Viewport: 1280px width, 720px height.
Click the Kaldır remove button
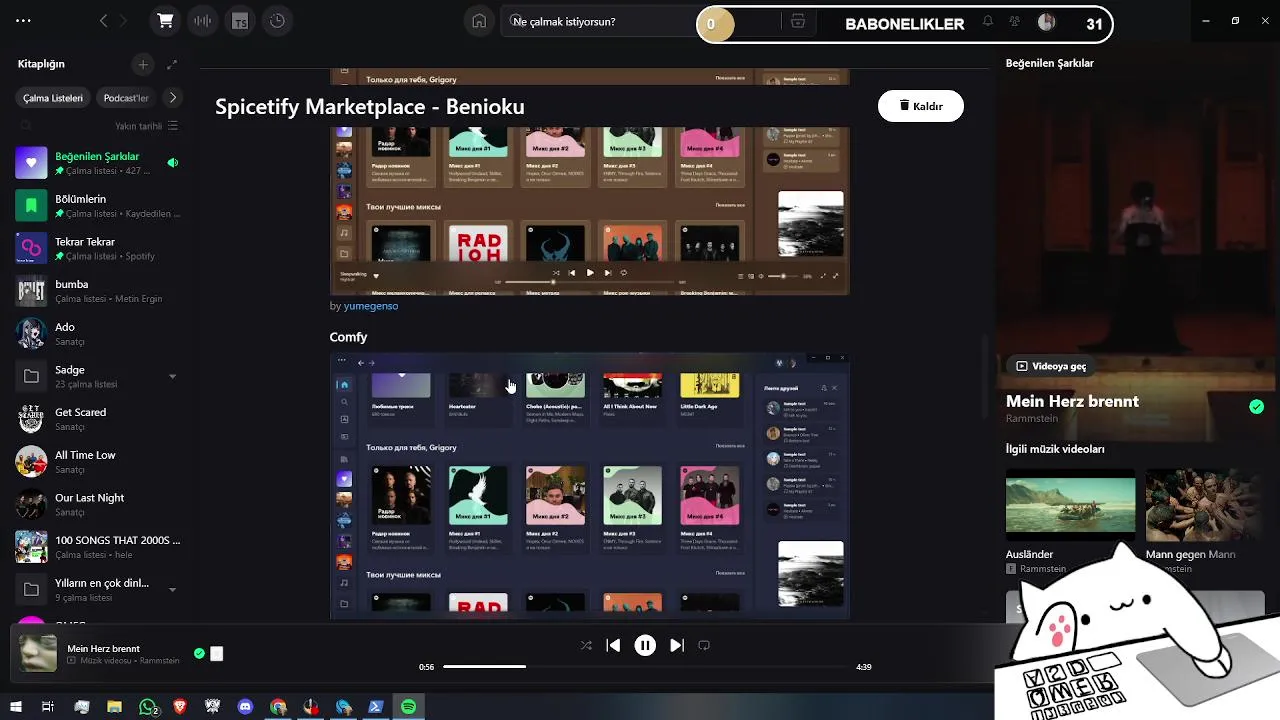coord(921,106)
